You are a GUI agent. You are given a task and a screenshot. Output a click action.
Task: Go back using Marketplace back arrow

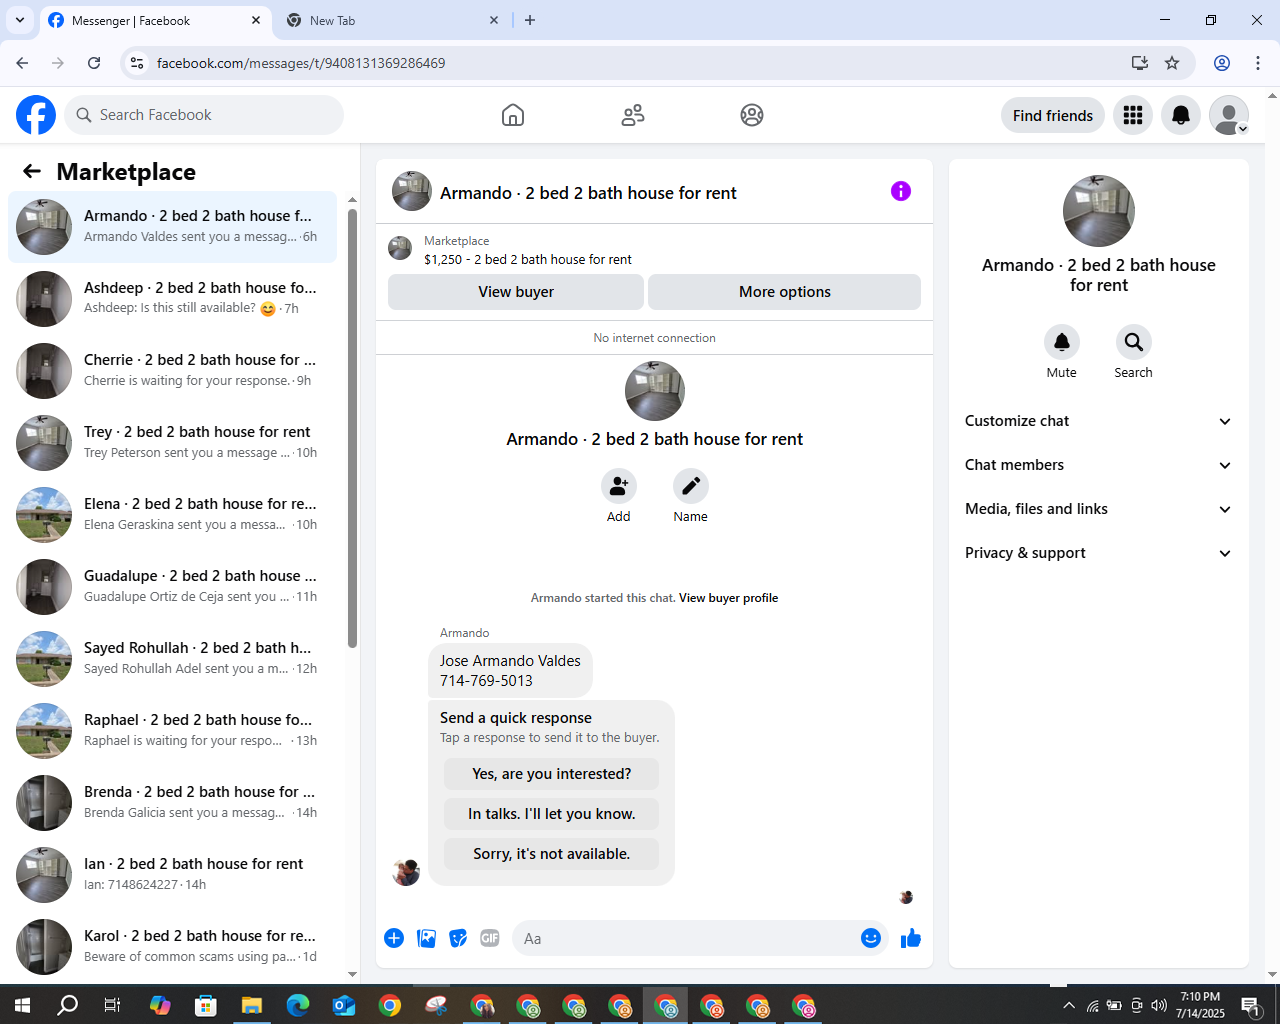(32, 171)
